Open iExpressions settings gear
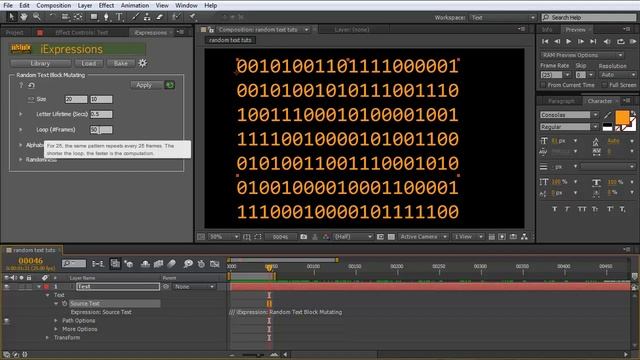This screenshot has width=640, height=360. tap(142, 63)
